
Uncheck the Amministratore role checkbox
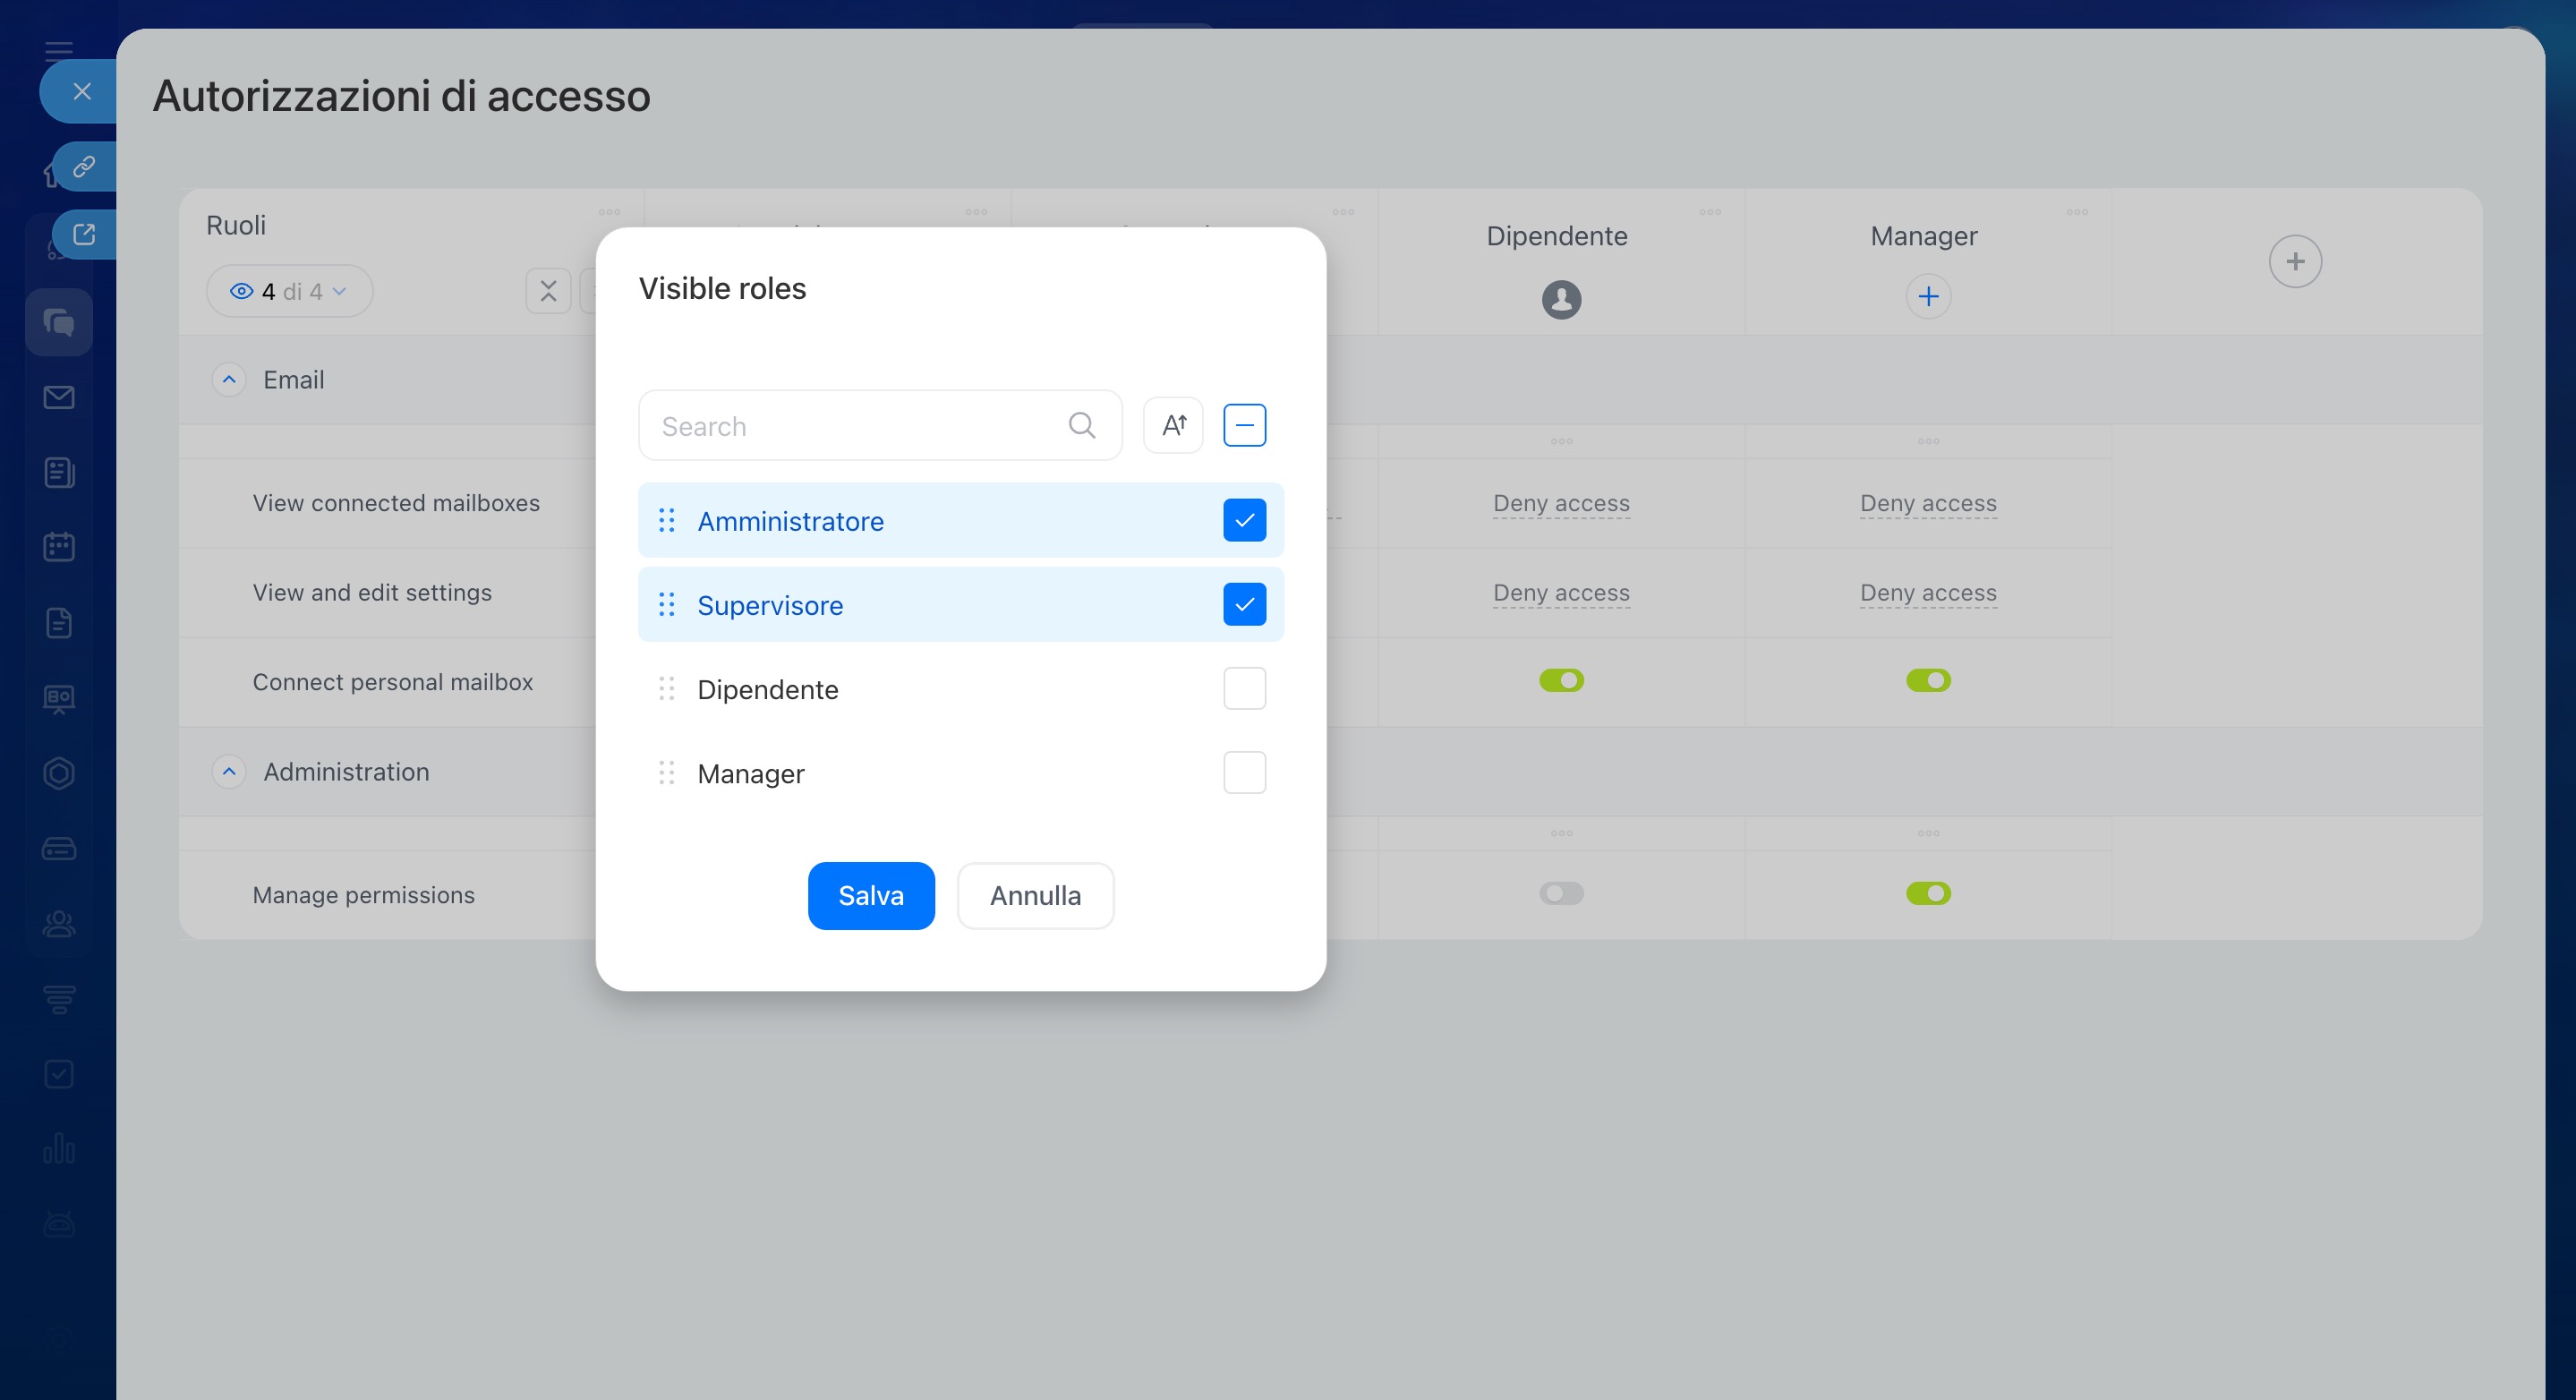click(x=1244, y=520)
